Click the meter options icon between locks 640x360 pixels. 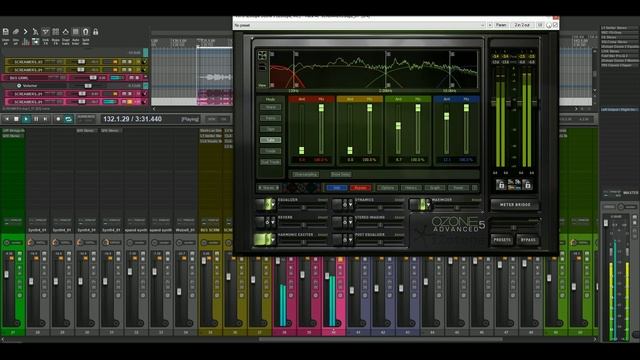(x=514, y=185)
